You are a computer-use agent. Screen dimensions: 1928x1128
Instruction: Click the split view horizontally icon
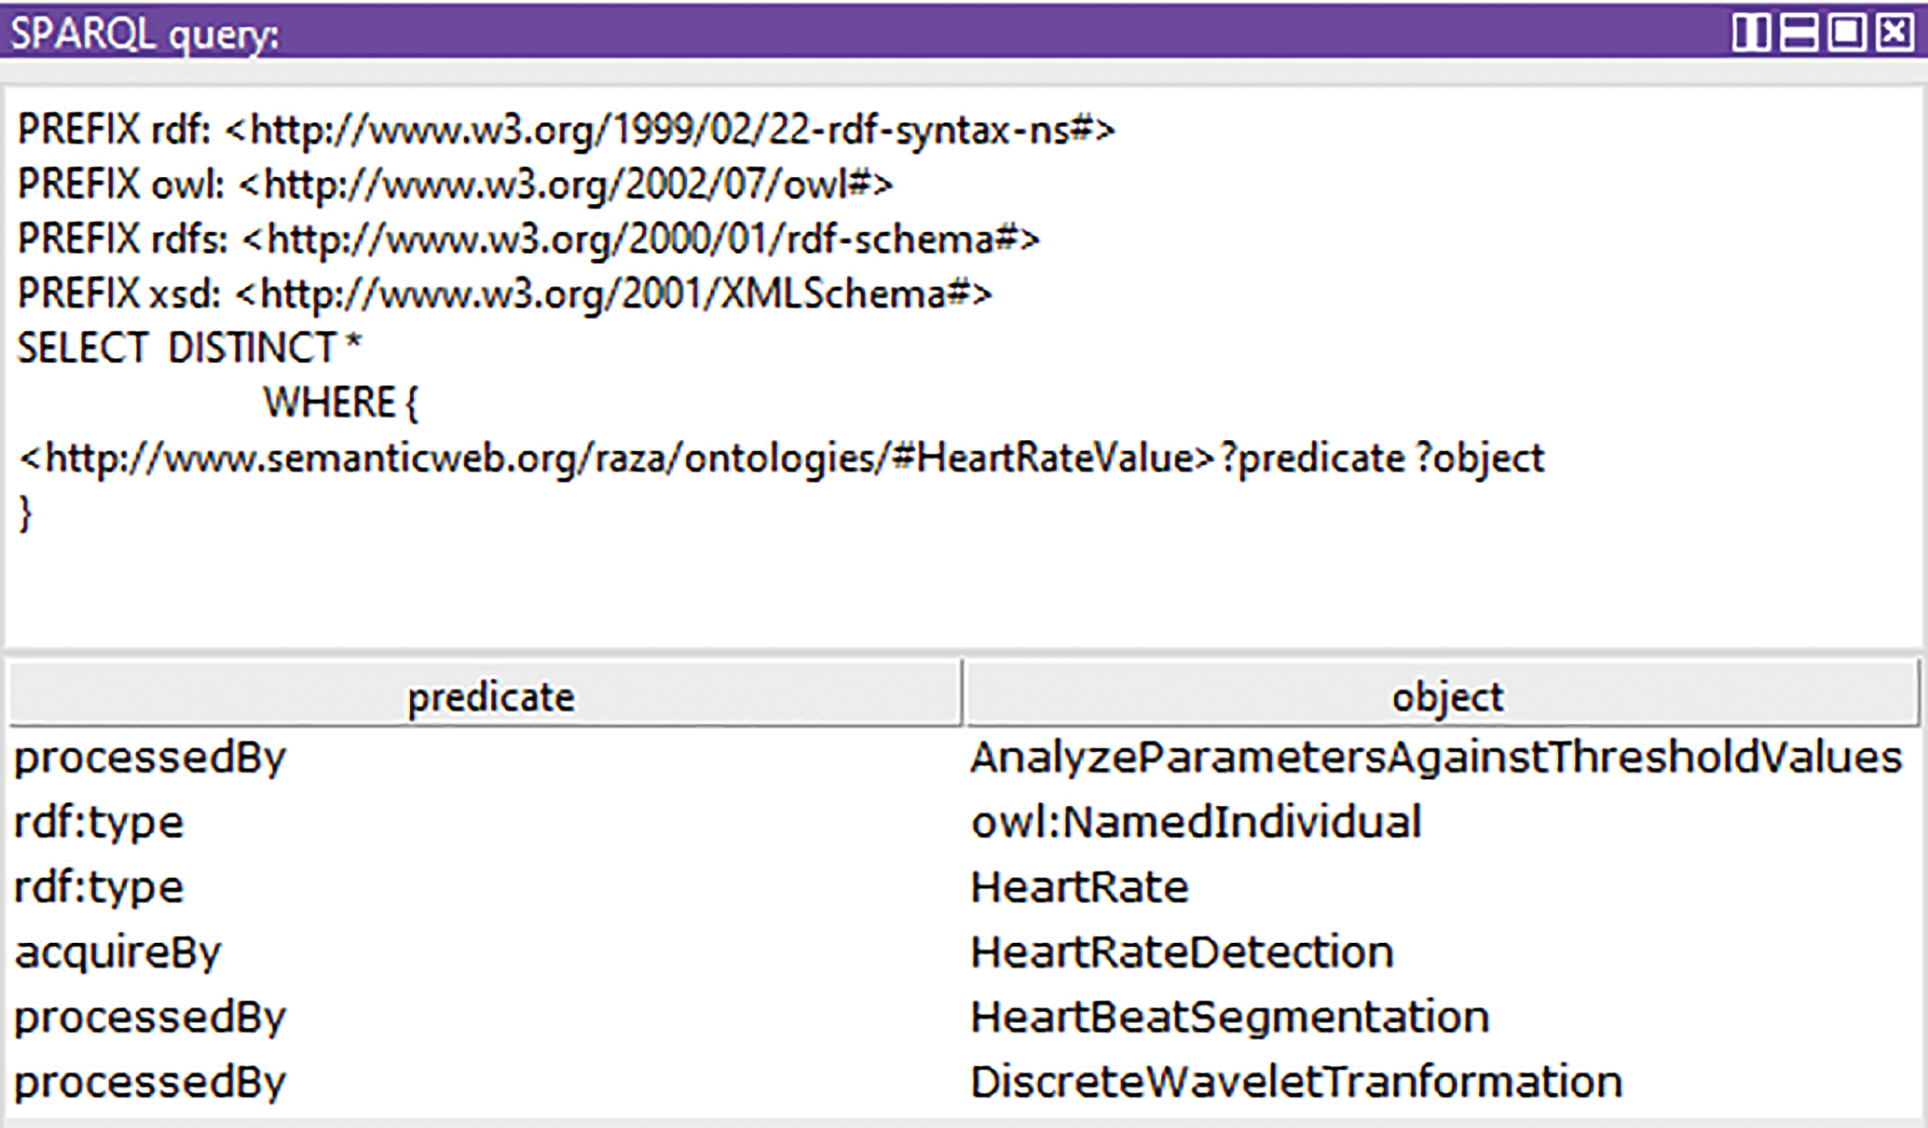tap(1799, 32)
